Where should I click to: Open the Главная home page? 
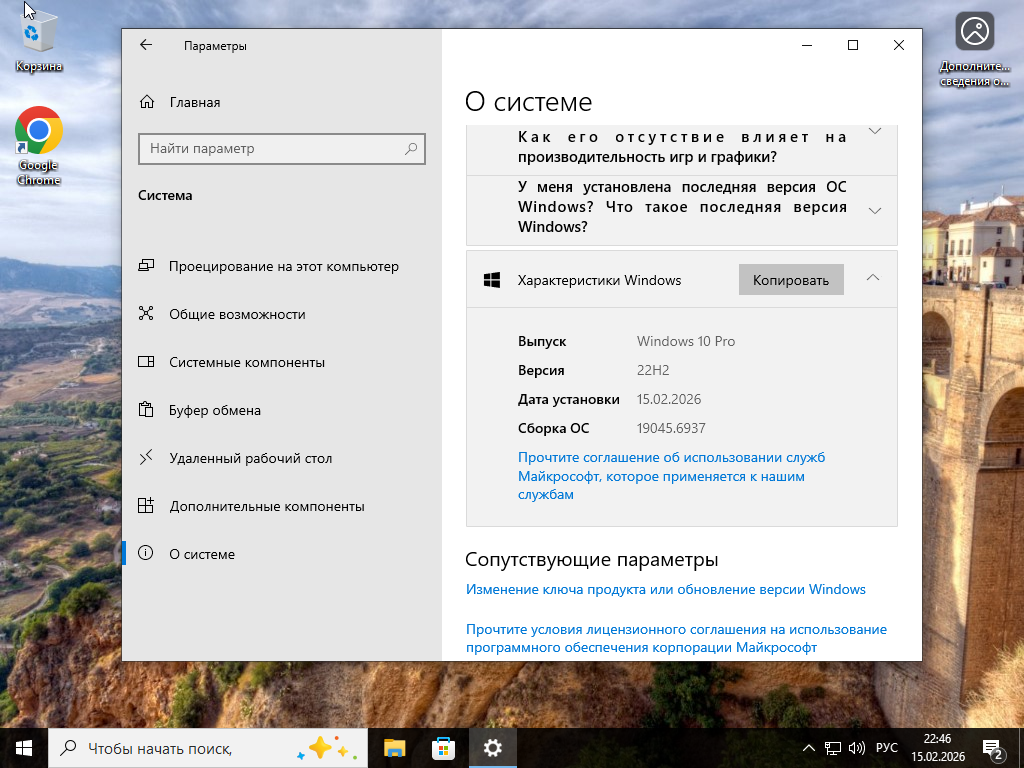(194, 102)
